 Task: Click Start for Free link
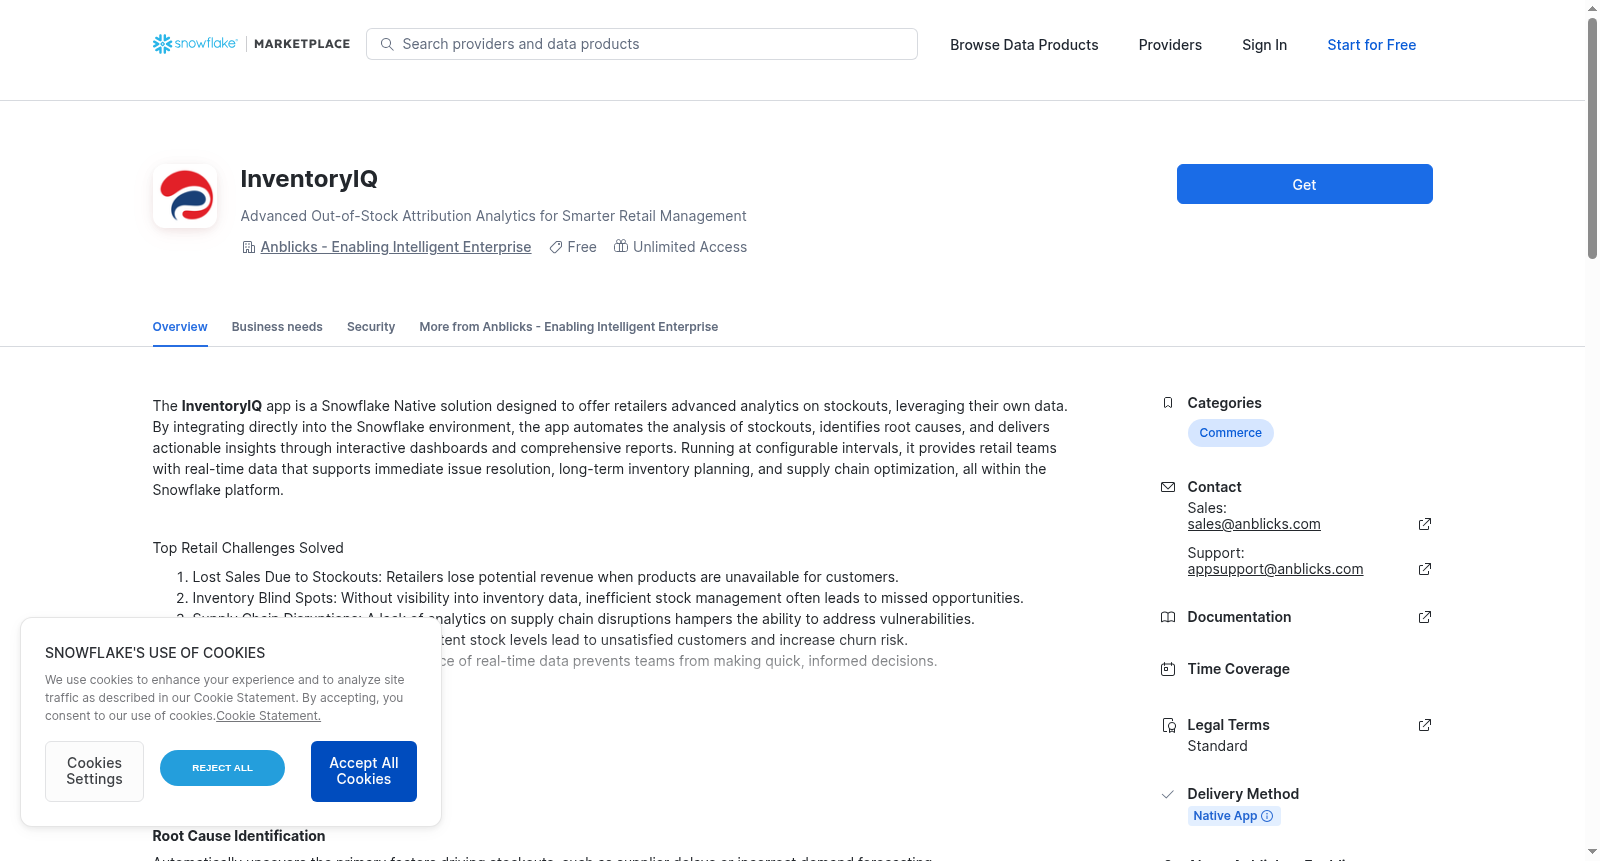[1371, 45]
